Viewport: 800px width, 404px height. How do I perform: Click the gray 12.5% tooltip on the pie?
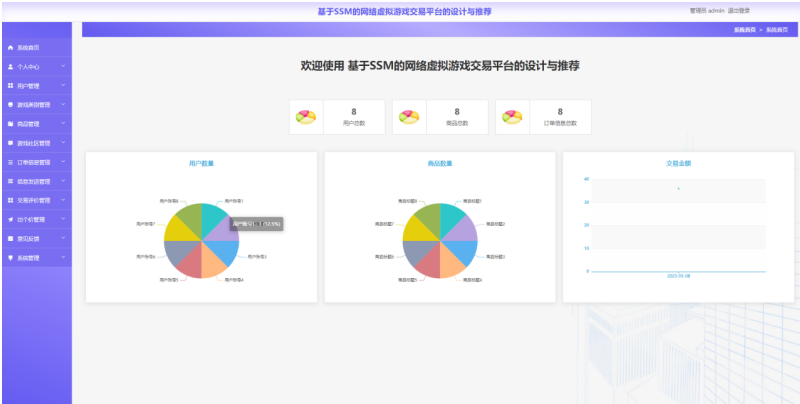coord(257,224)
